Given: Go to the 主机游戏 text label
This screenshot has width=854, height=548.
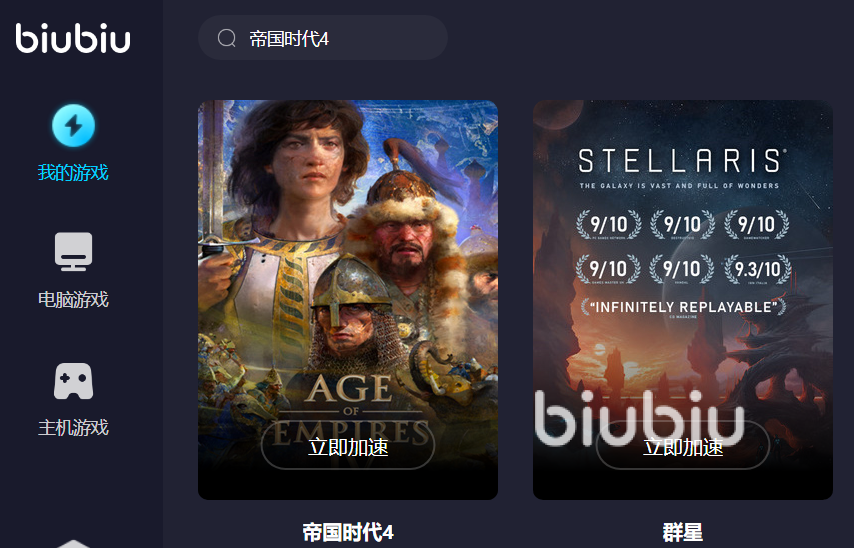Looking at the screenshot, I should click(73, 427).
